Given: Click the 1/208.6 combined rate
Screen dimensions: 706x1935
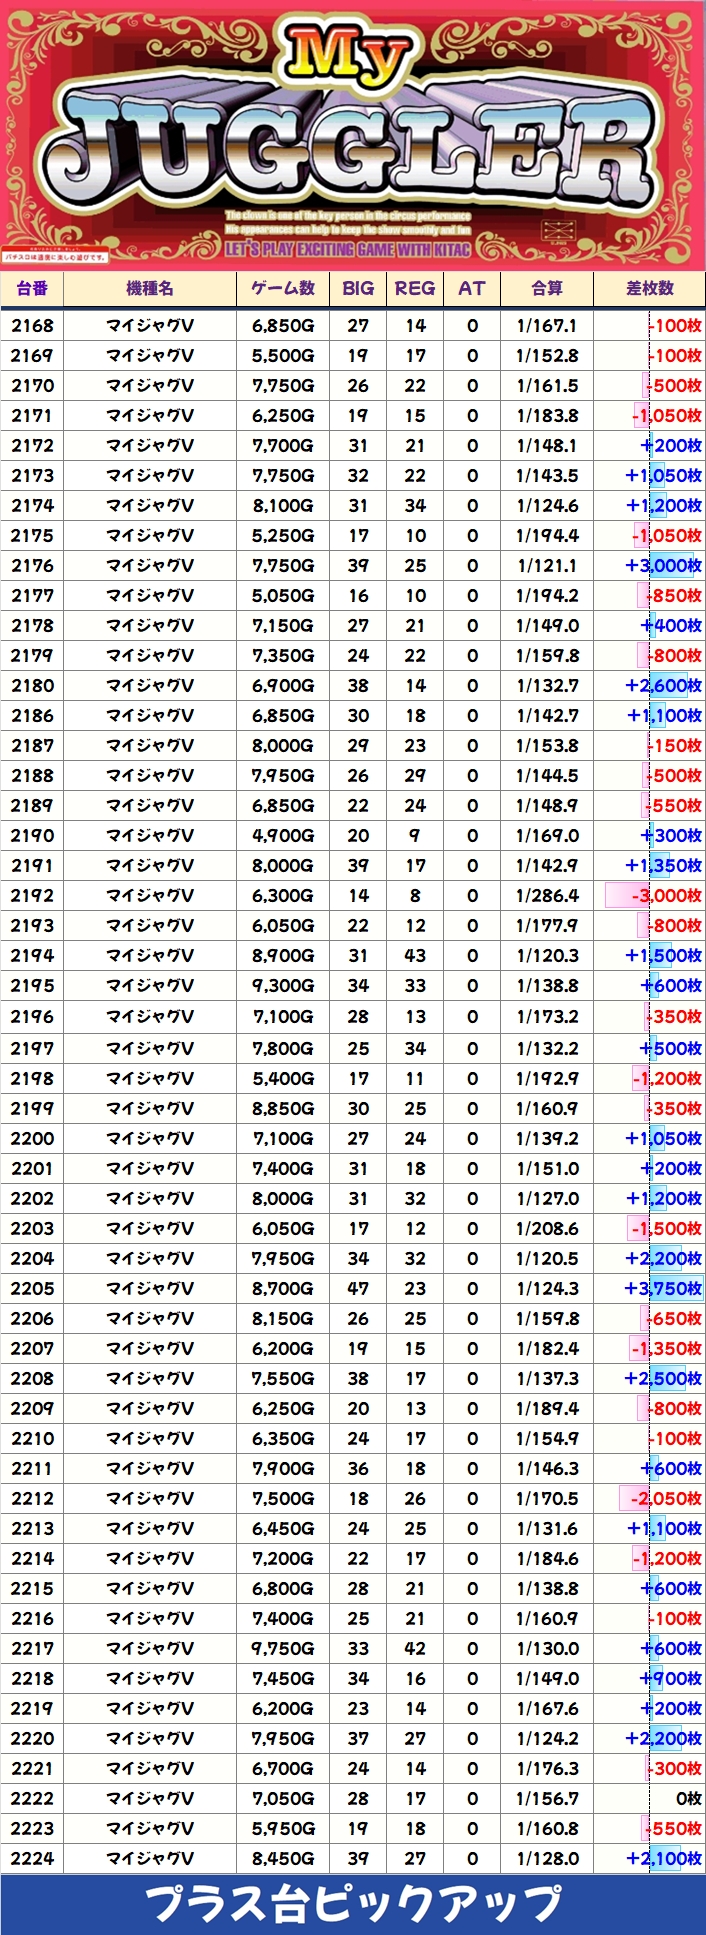Looking at the screenshot, I should pyautogui.click(x=547, y=1229).
